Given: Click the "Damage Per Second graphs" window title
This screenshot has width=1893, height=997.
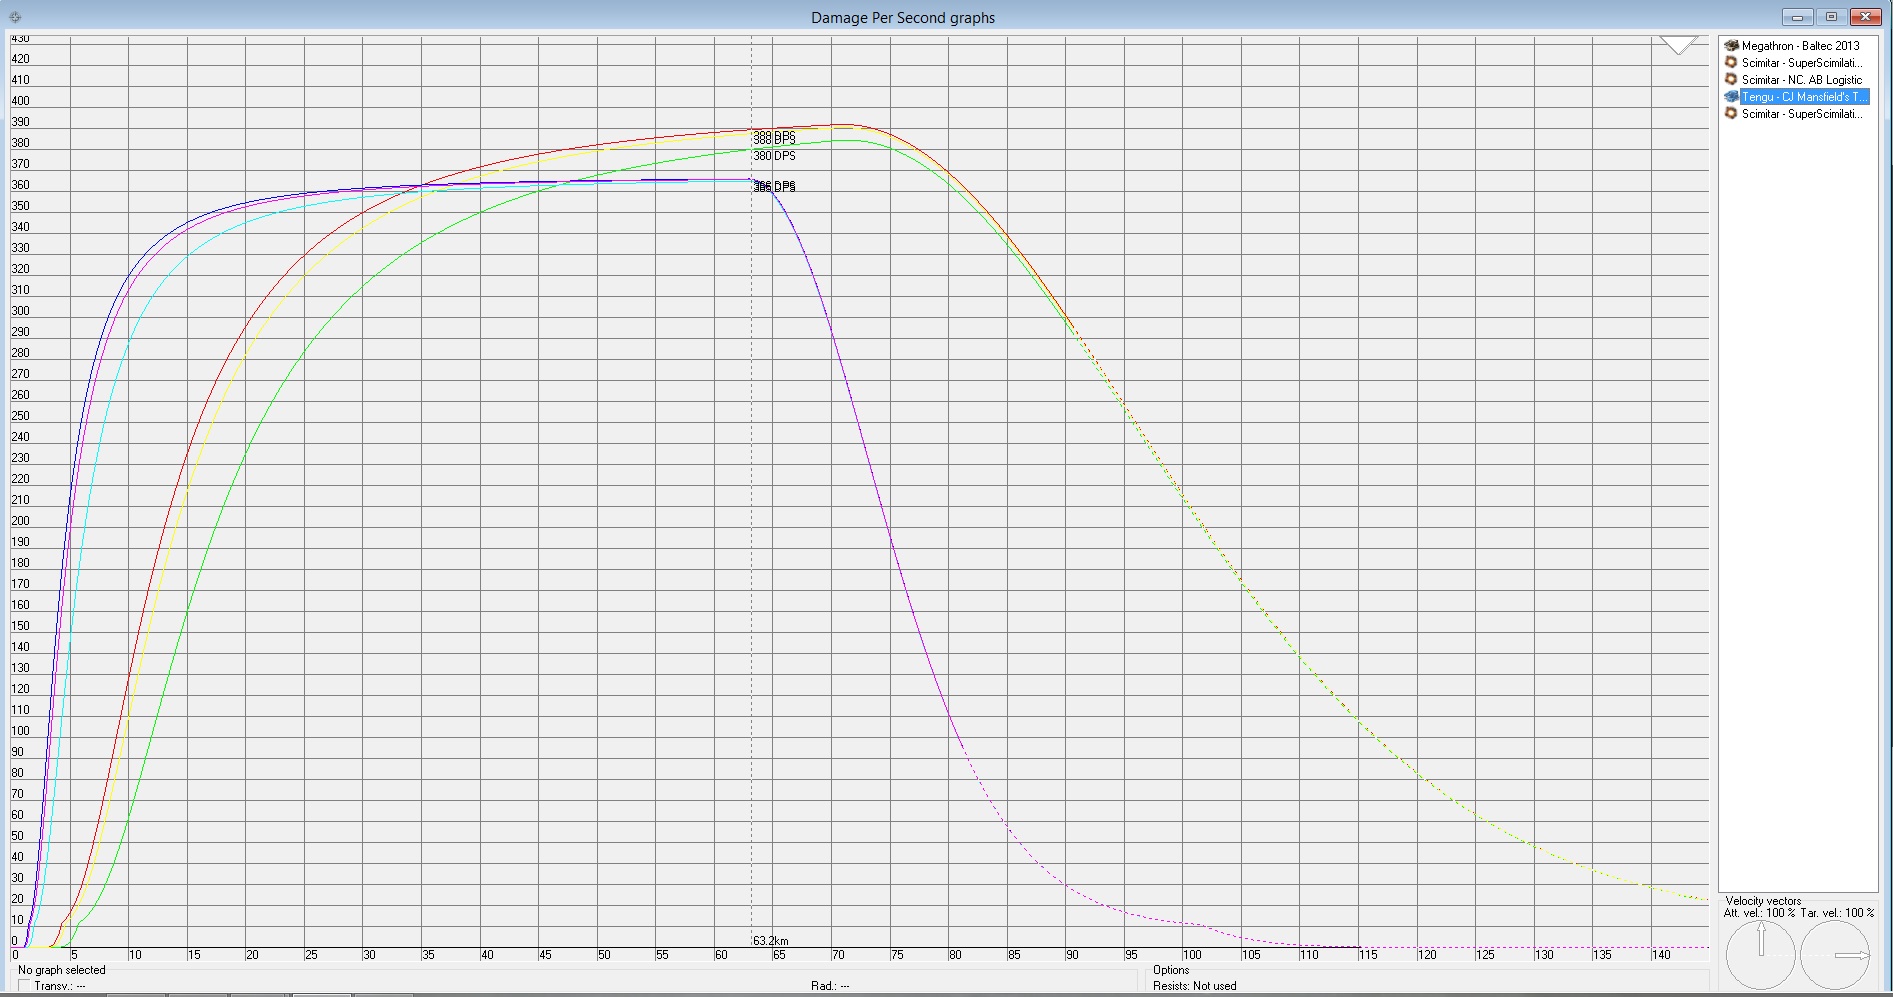Looking at the screenshot, I should pyautogui.click(x=903, y=18).
